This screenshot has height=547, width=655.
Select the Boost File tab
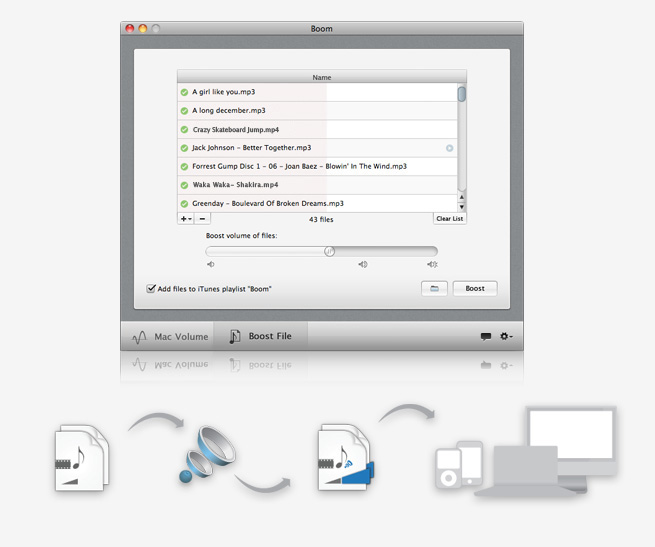(261, 336)
